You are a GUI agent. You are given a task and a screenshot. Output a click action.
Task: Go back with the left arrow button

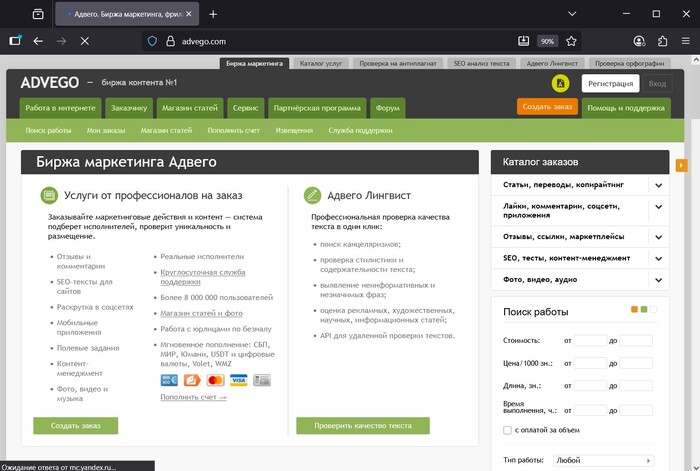(38, 41)
